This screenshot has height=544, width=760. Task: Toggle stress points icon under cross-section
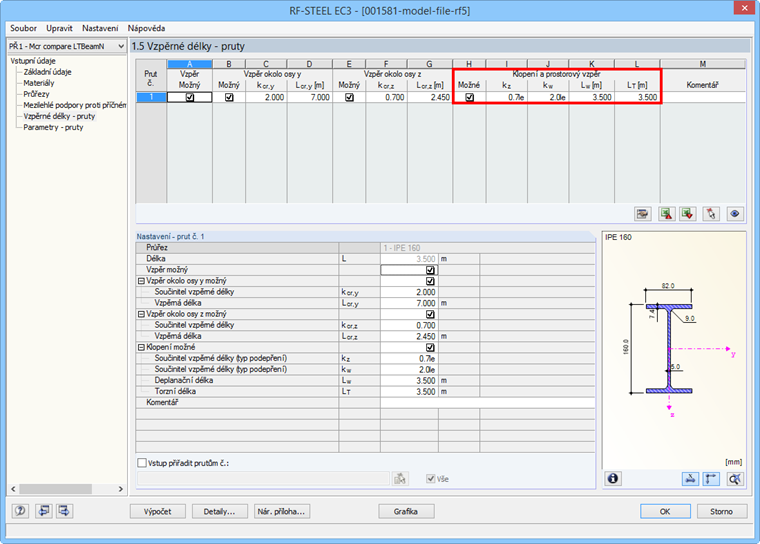[690, 479]
